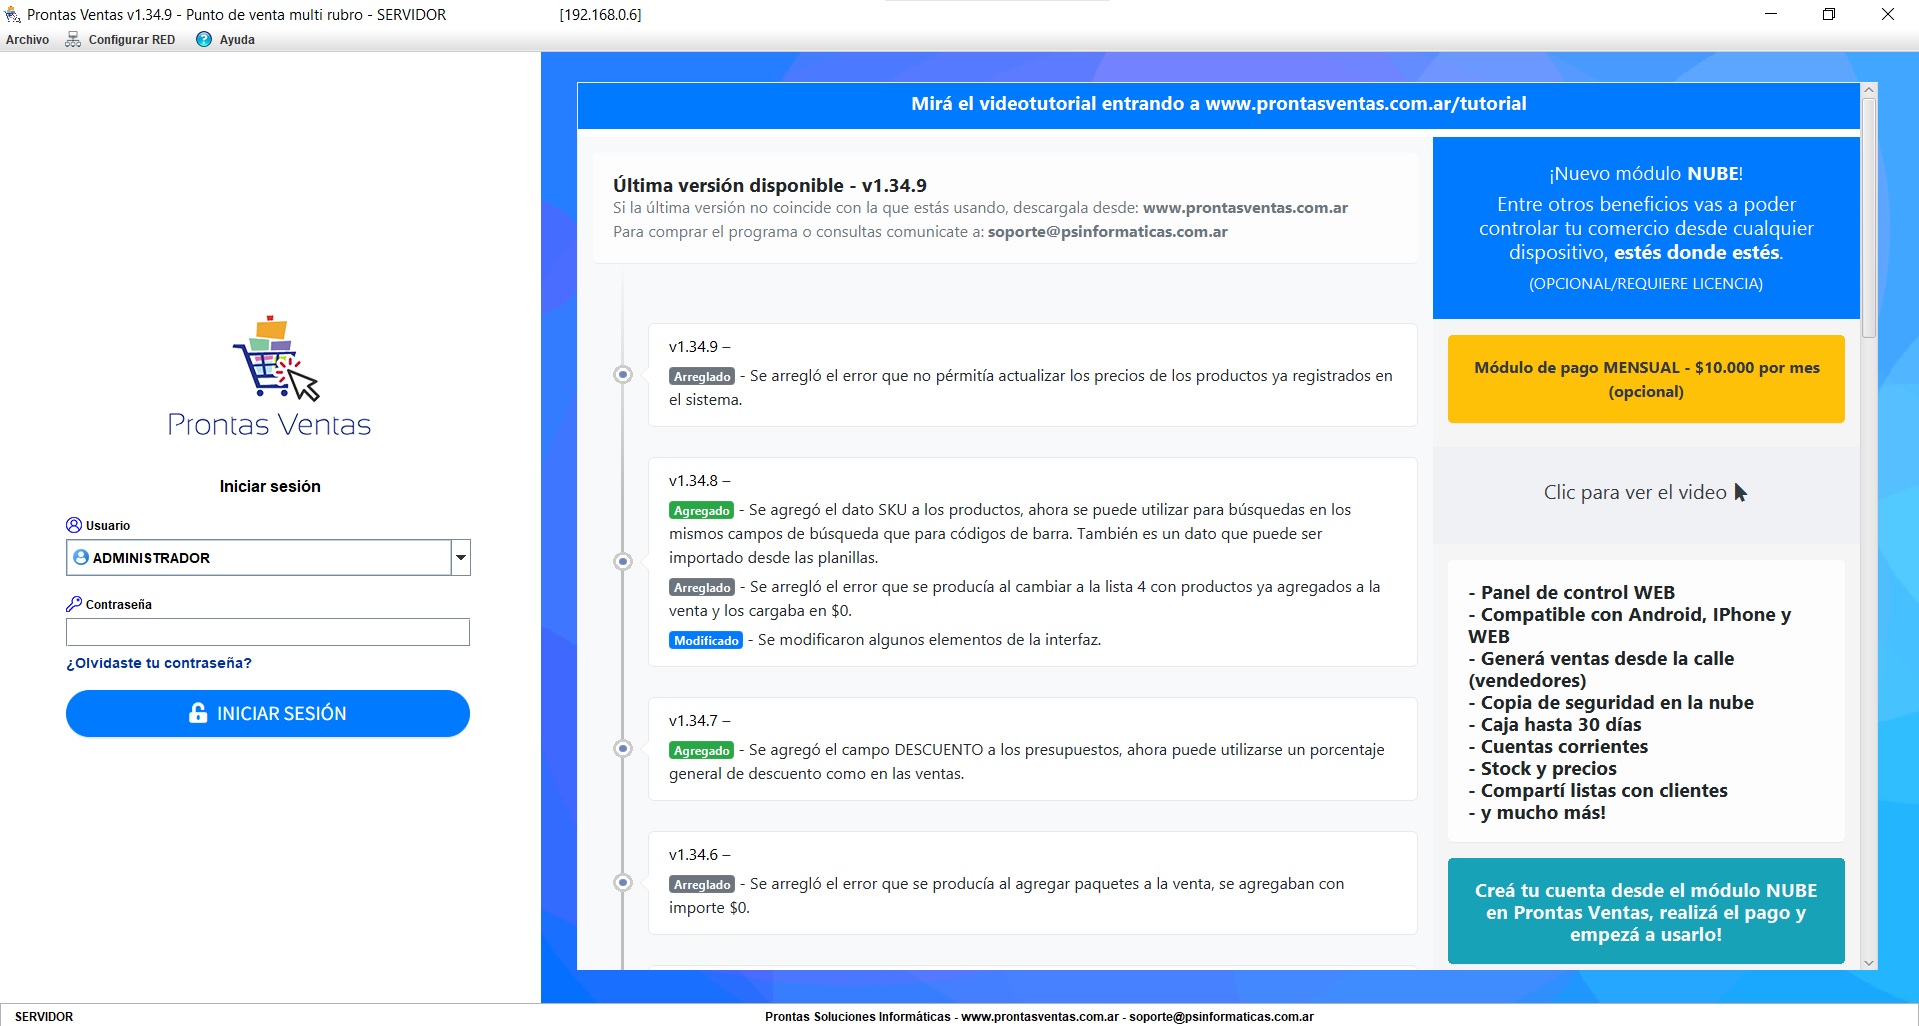Click the v1.34.9 timeline marker

623,375
